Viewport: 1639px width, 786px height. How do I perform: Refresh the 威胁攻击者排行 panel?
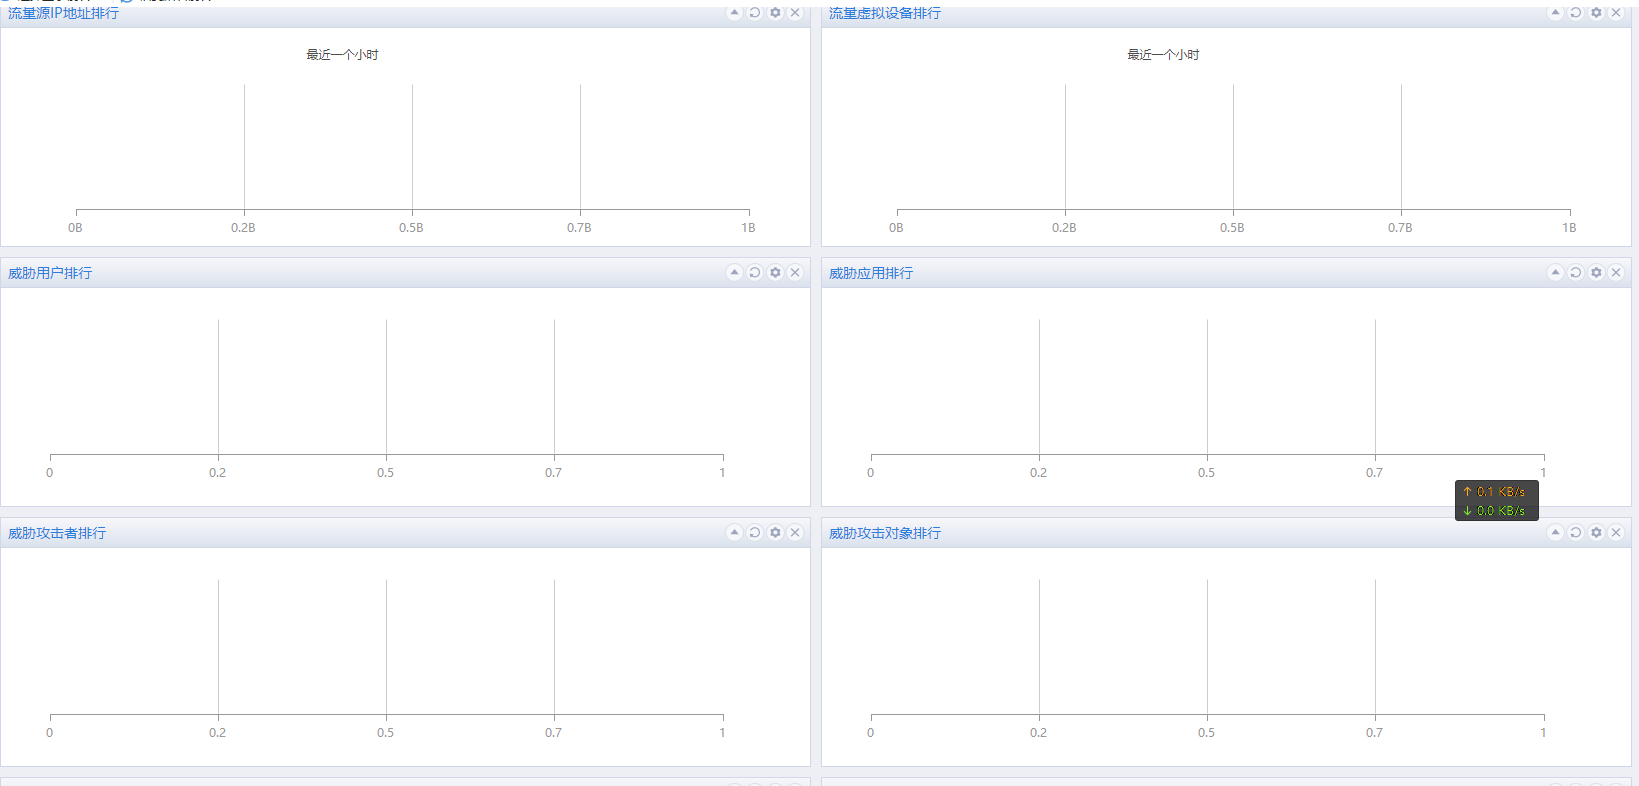coord(755,532)
